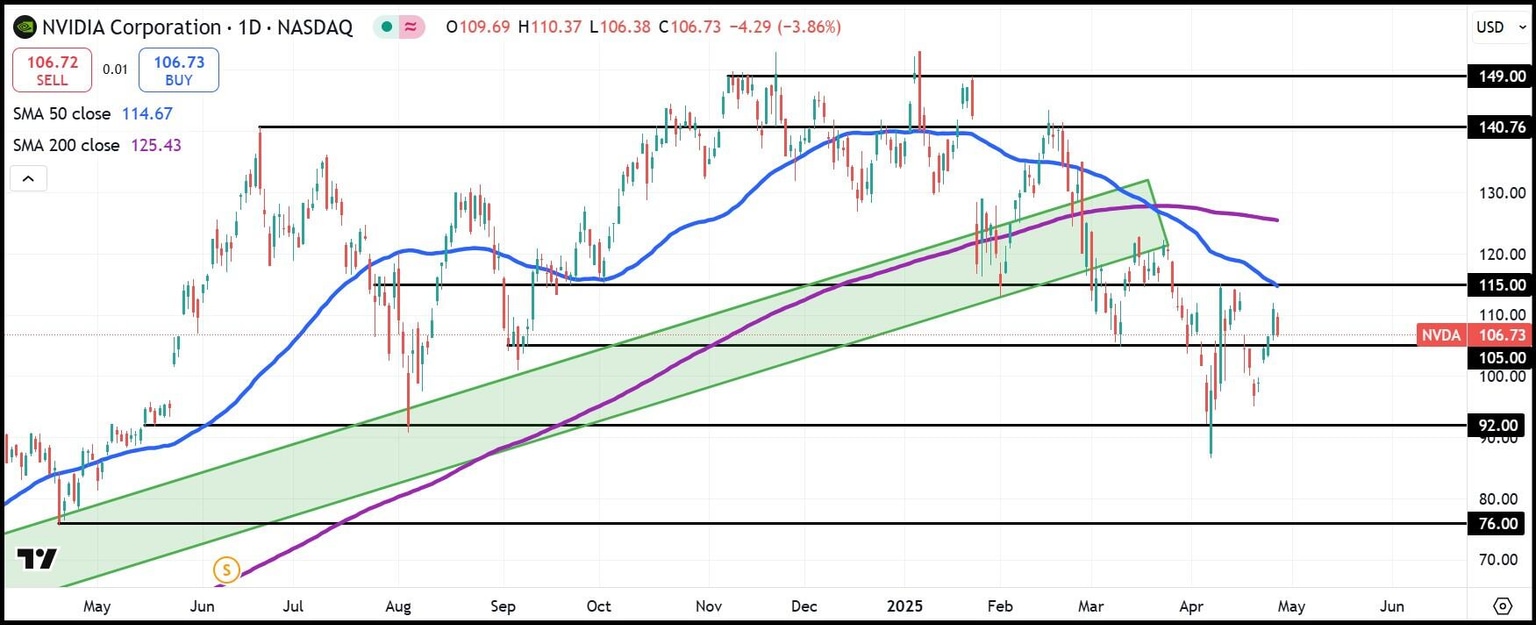
Task: Collapse the legend using the up chevron
Action: [28, 178]
